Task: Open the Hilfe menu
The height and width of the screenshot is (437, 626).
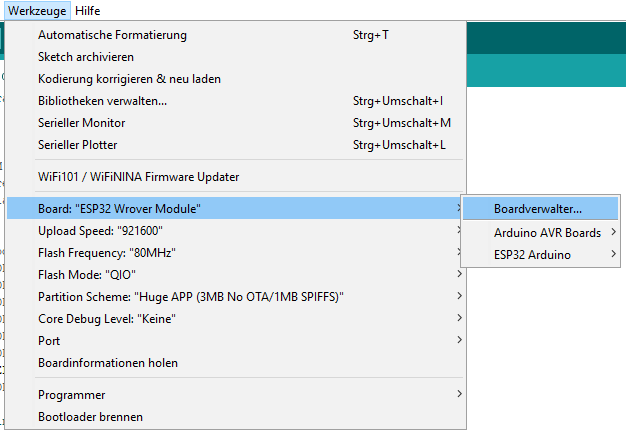Action: pos(87,11)
